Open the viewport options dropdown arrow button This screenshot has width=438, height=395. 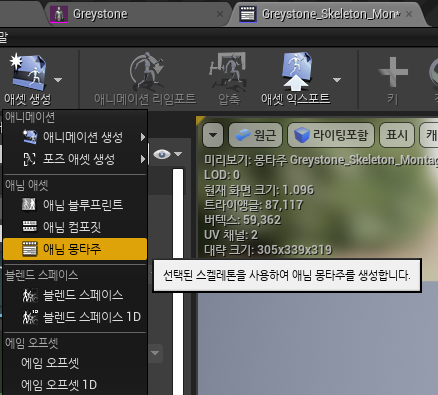click(x=213, y=135)
